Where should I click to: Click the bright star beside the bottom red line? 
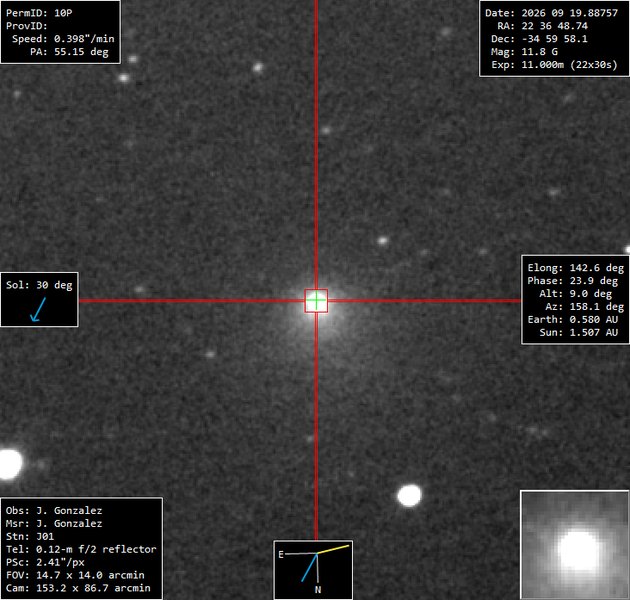click(409, 495)
